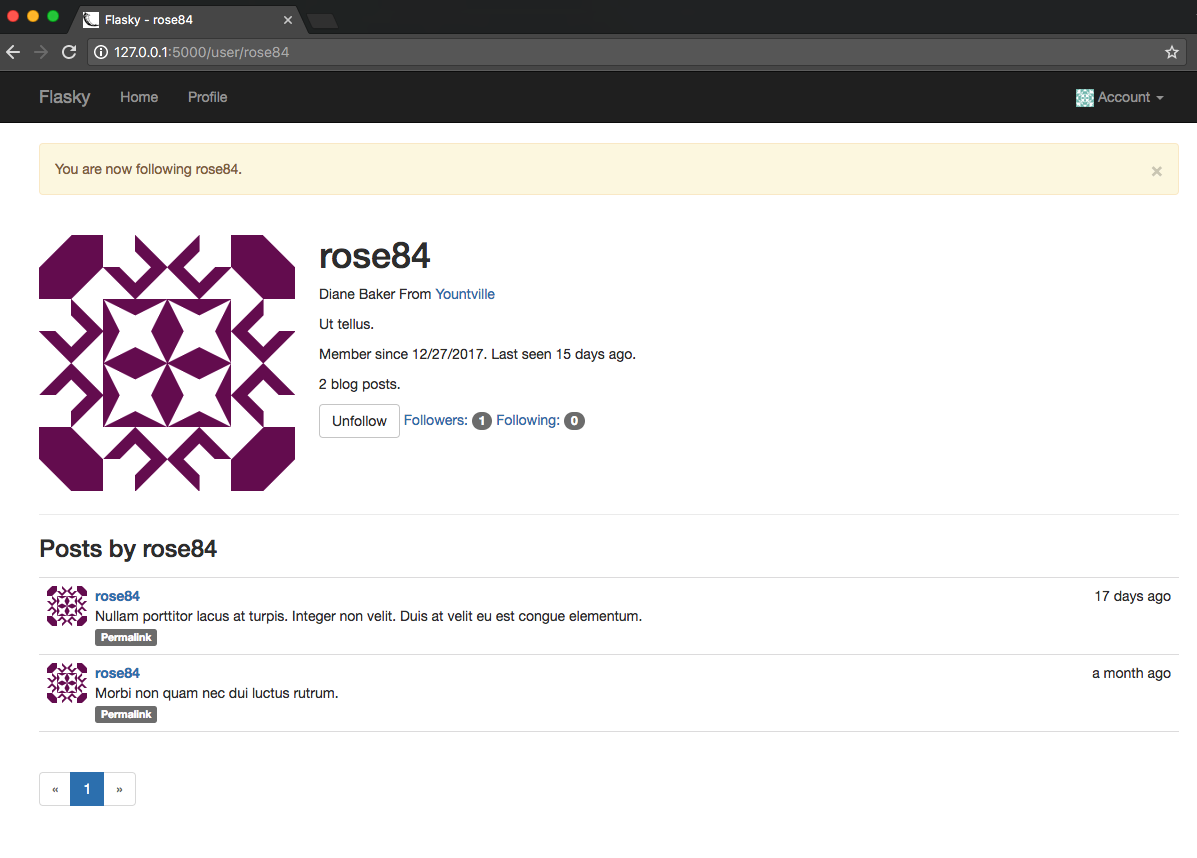Open the Yountville location link
Image resolution: width=1197 pixels, height=858 pixels.
tap(465, 294)
